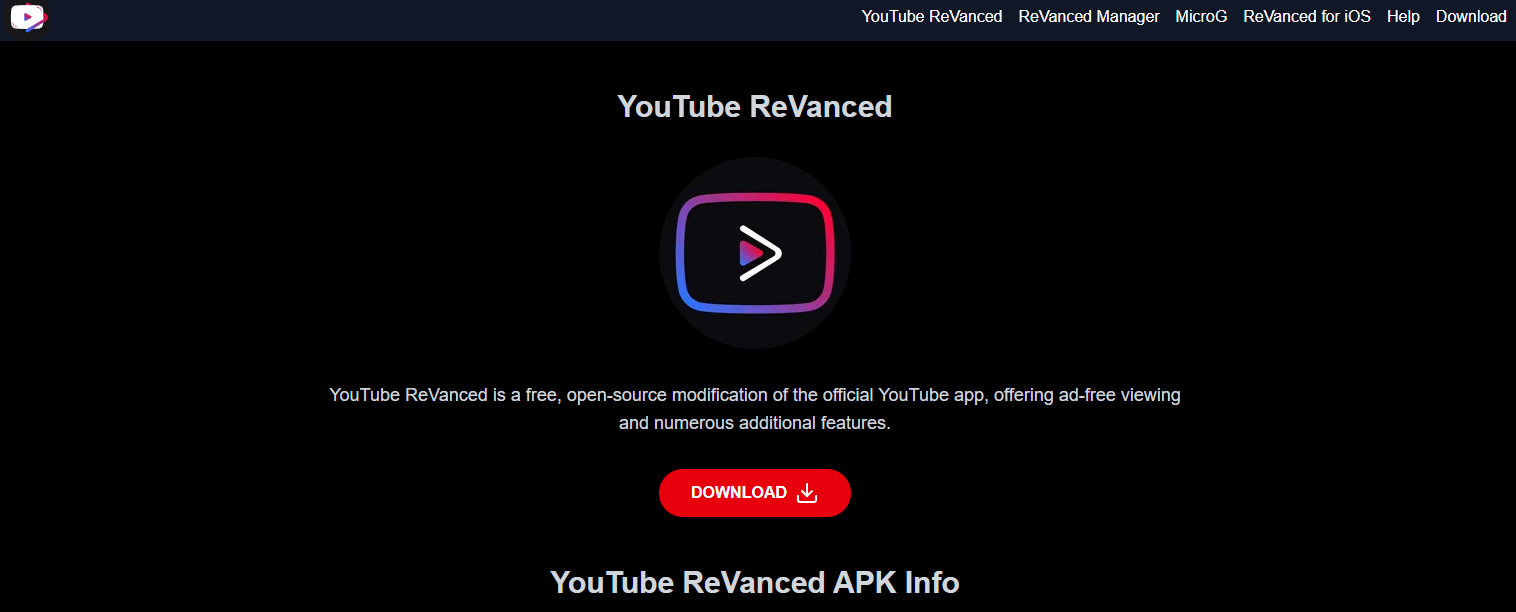Click the DOWNLOAD button label text
1516x612 pixels.
(738, 492)
